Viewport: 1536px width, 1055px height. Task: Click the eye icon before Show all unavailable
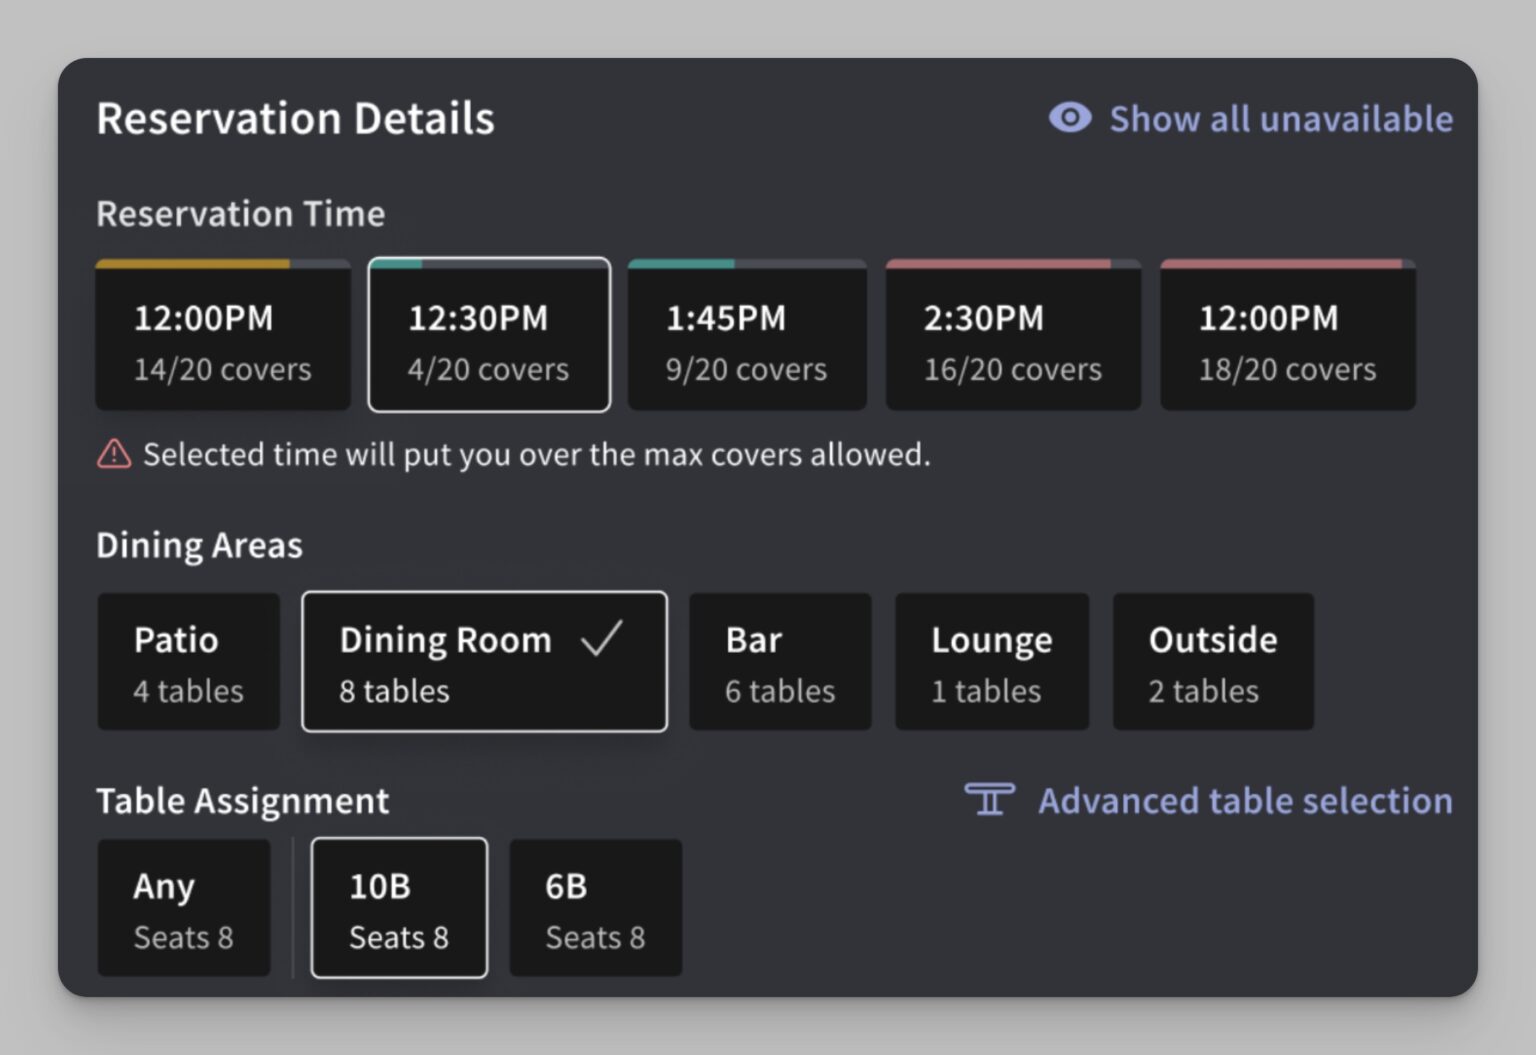[x=1069, y=118]
